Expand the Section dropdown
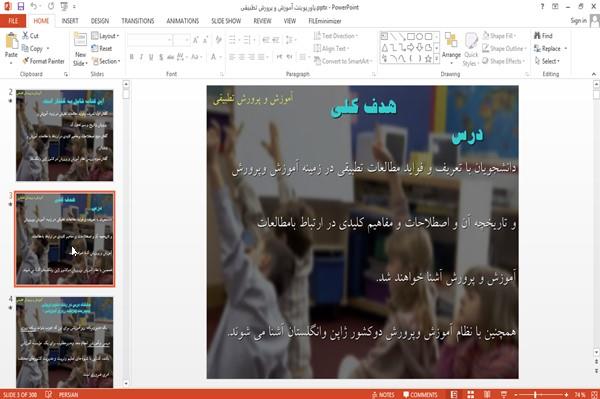Screen dimensions: 600x399 pyautogui.click(x=106, y=61)
